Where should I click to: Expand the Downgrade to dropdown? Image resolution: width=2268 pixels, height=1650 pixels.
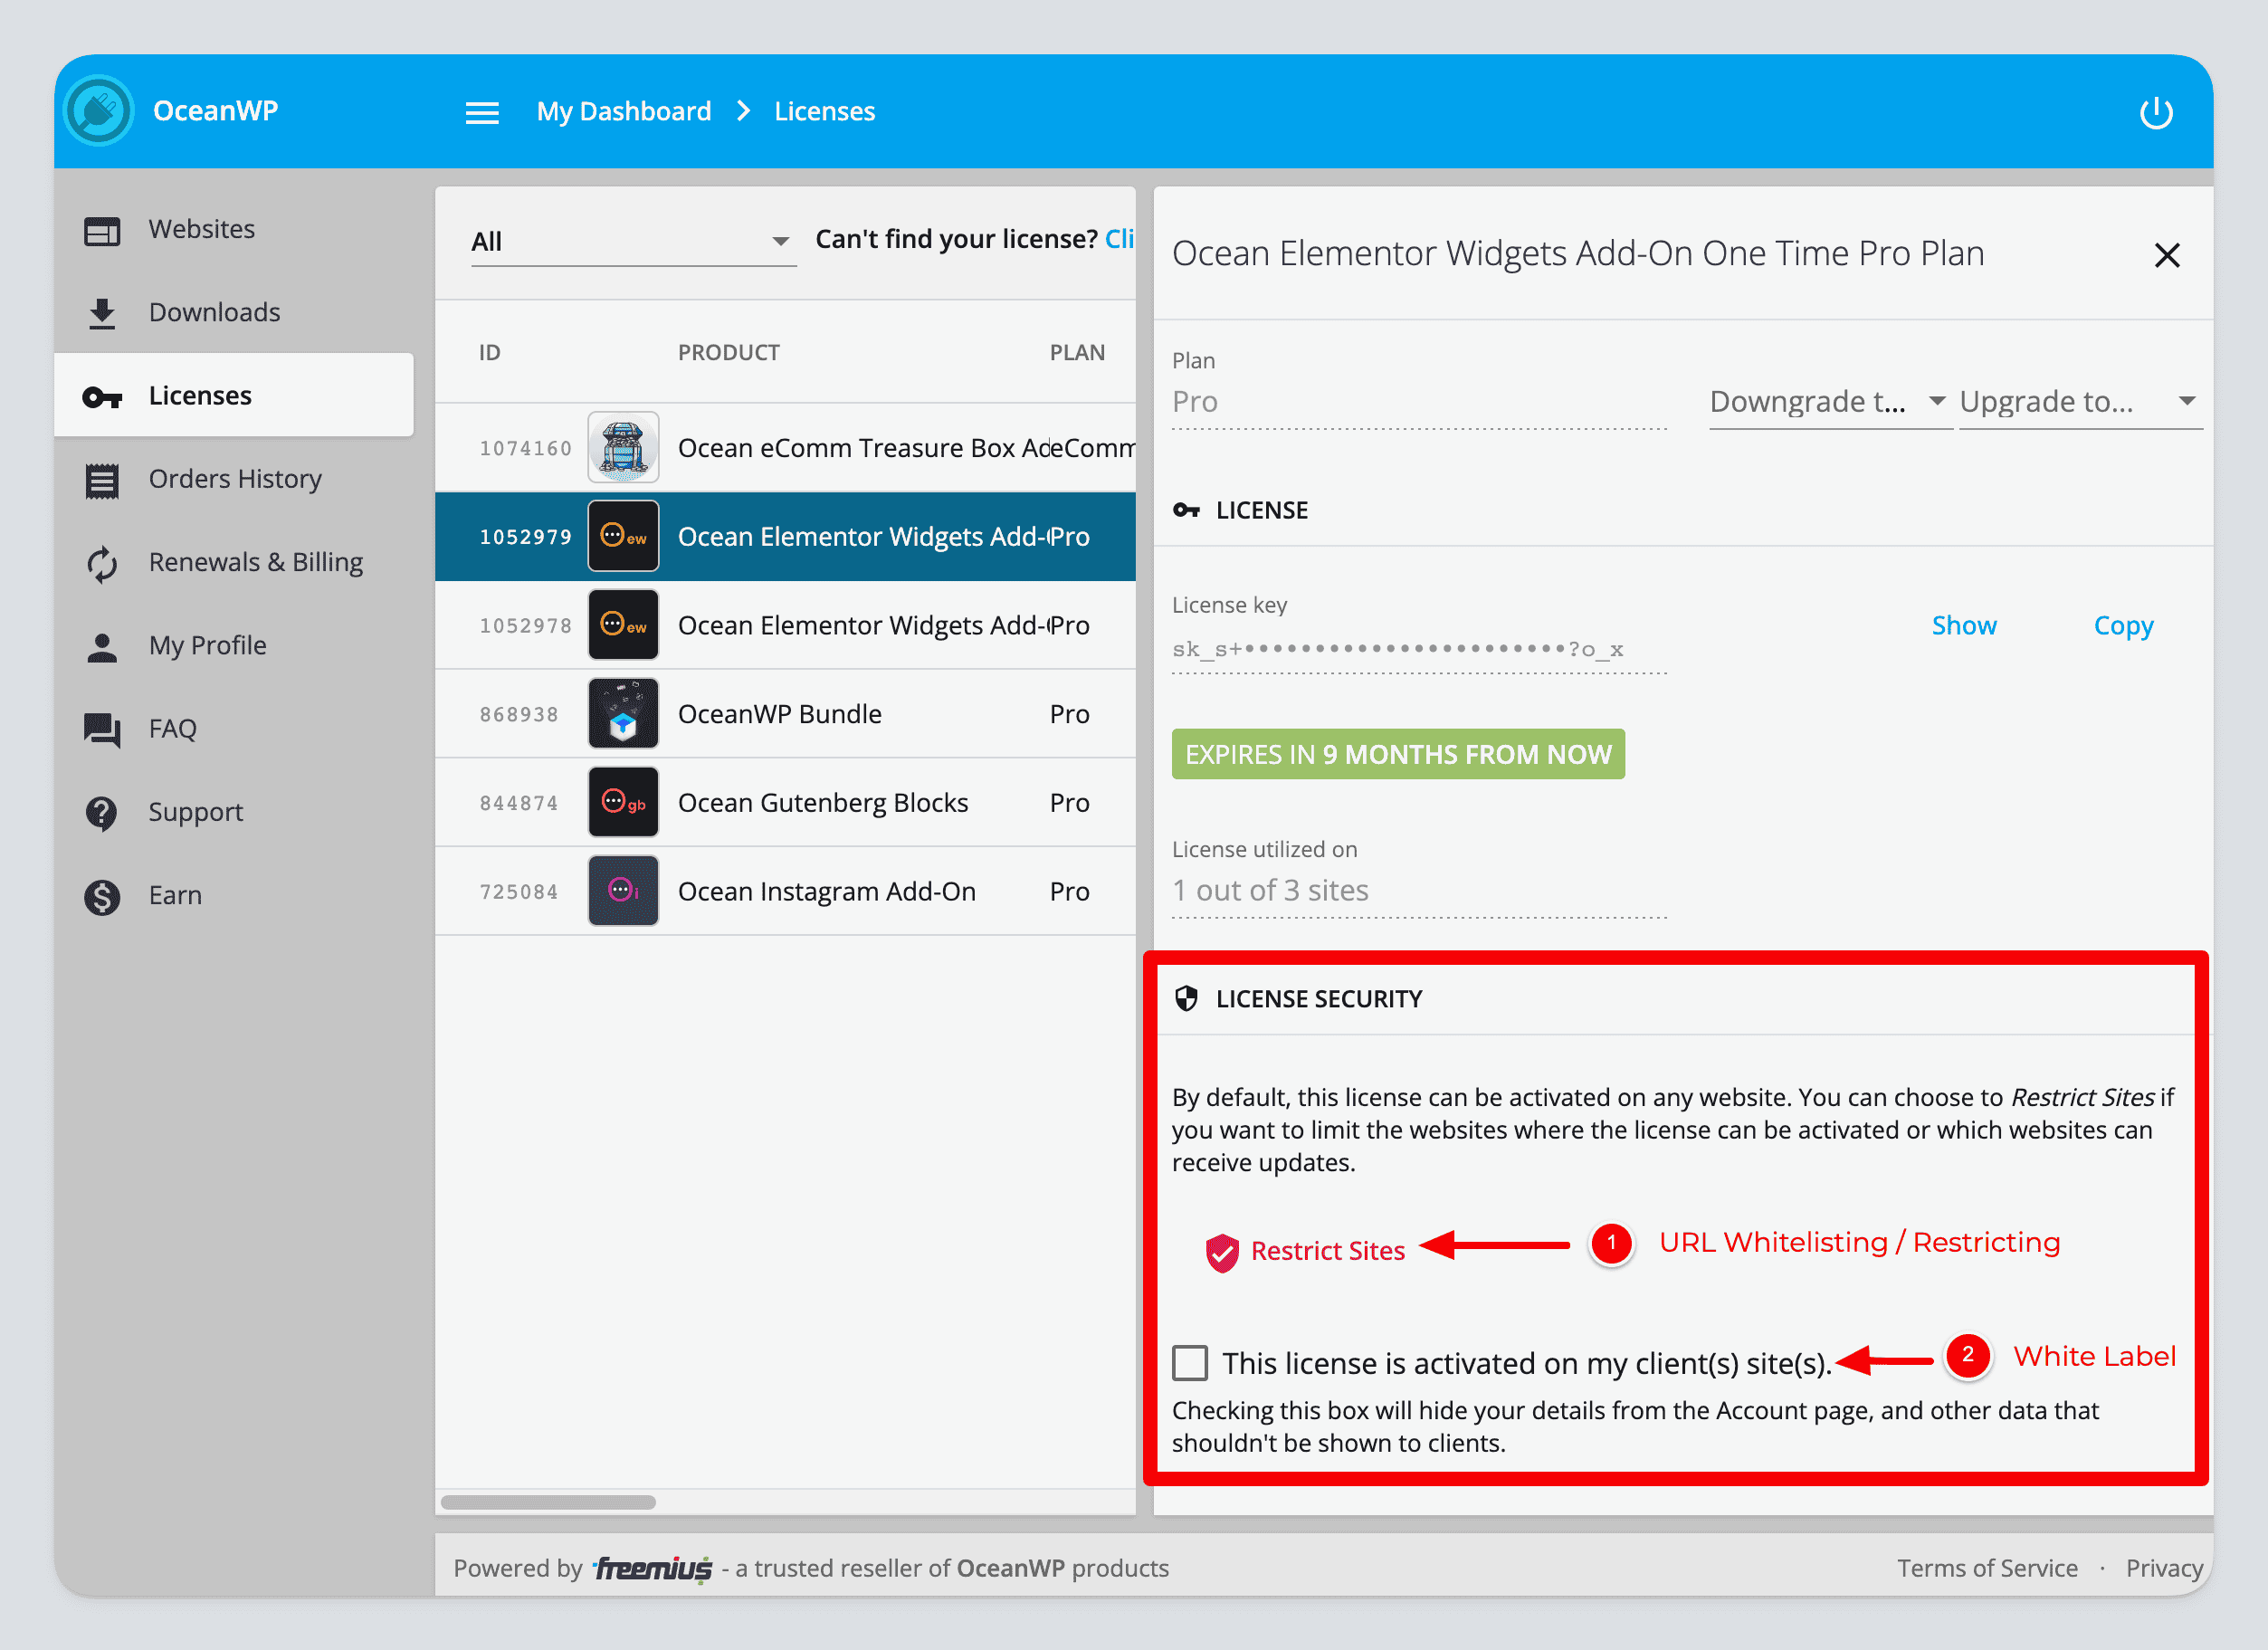point(1828,401)
